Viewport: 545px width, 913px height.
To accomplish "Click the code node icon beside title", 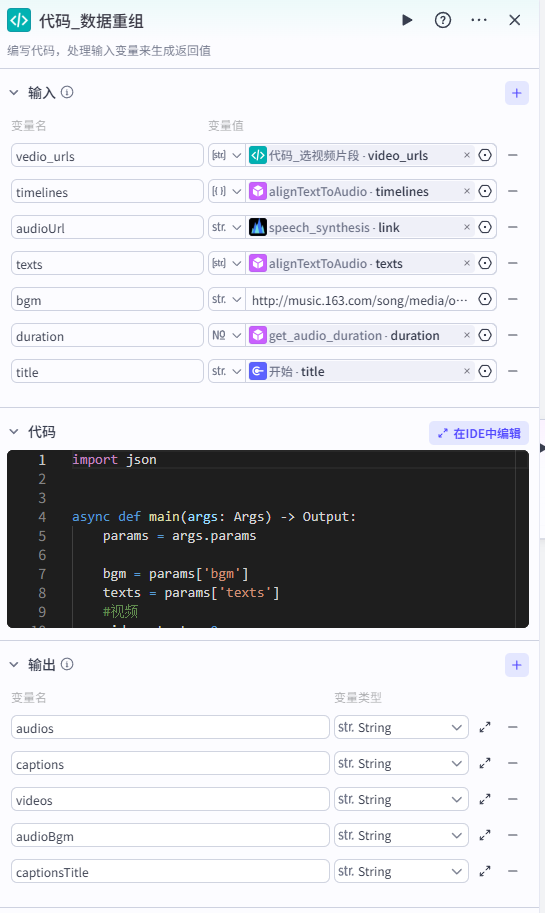I will tap(19, 20).
